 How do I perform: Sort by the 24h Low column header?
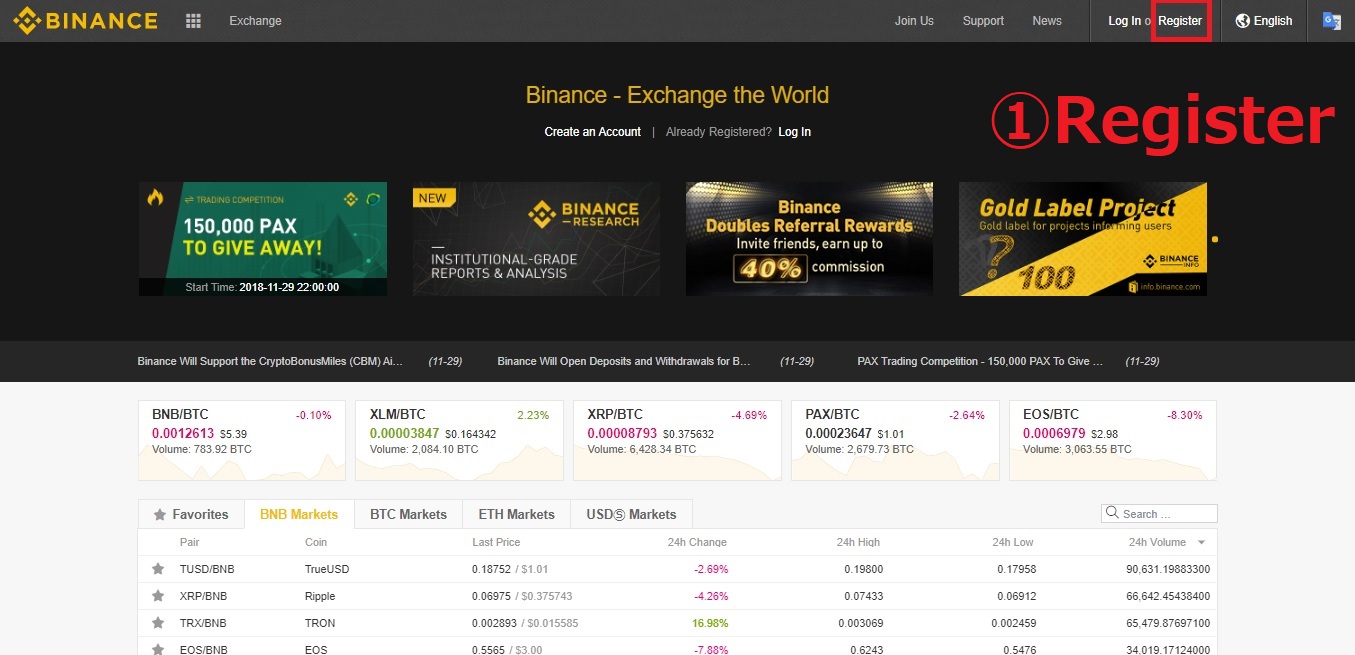(1013, 542)
